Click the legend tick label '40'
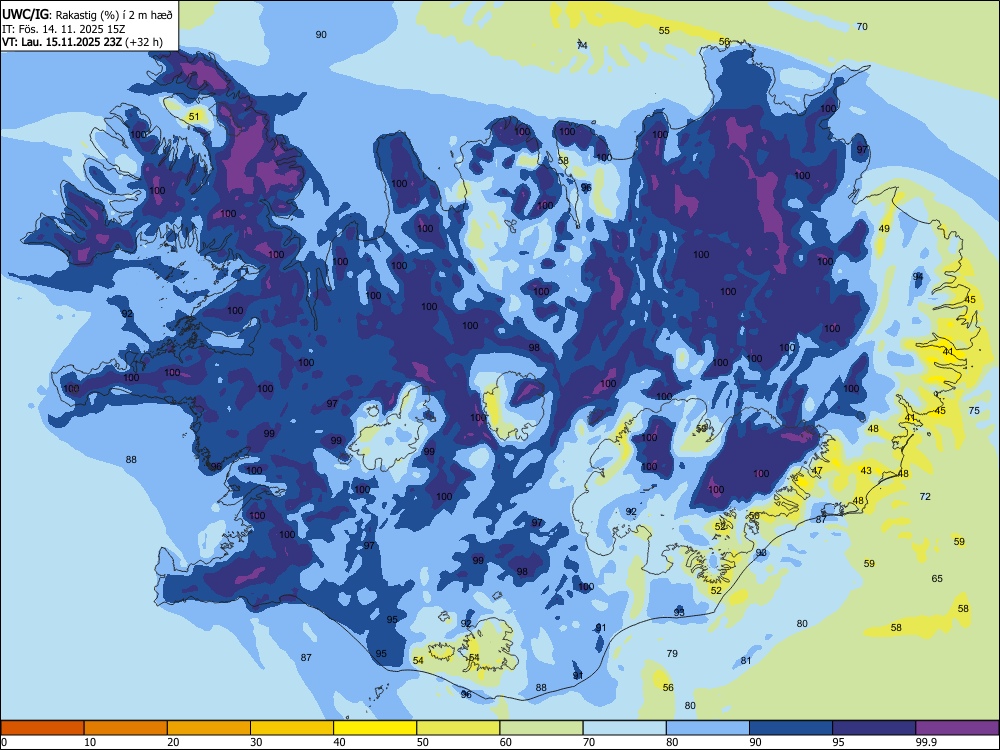 (340, 742)
